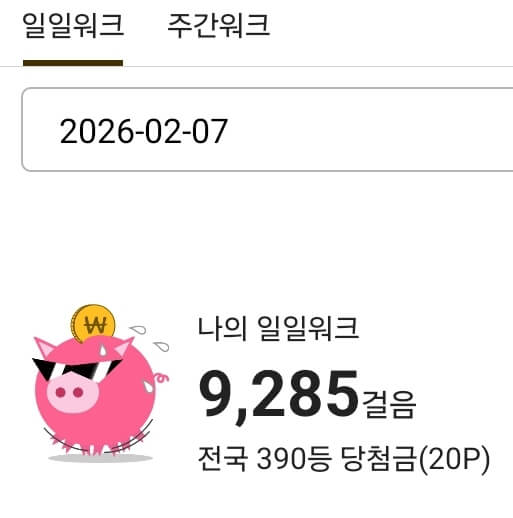513x518 pixels.
Task: Tap the pig's light pink snout
Action: pyautogui.click(x=73, y=393)
